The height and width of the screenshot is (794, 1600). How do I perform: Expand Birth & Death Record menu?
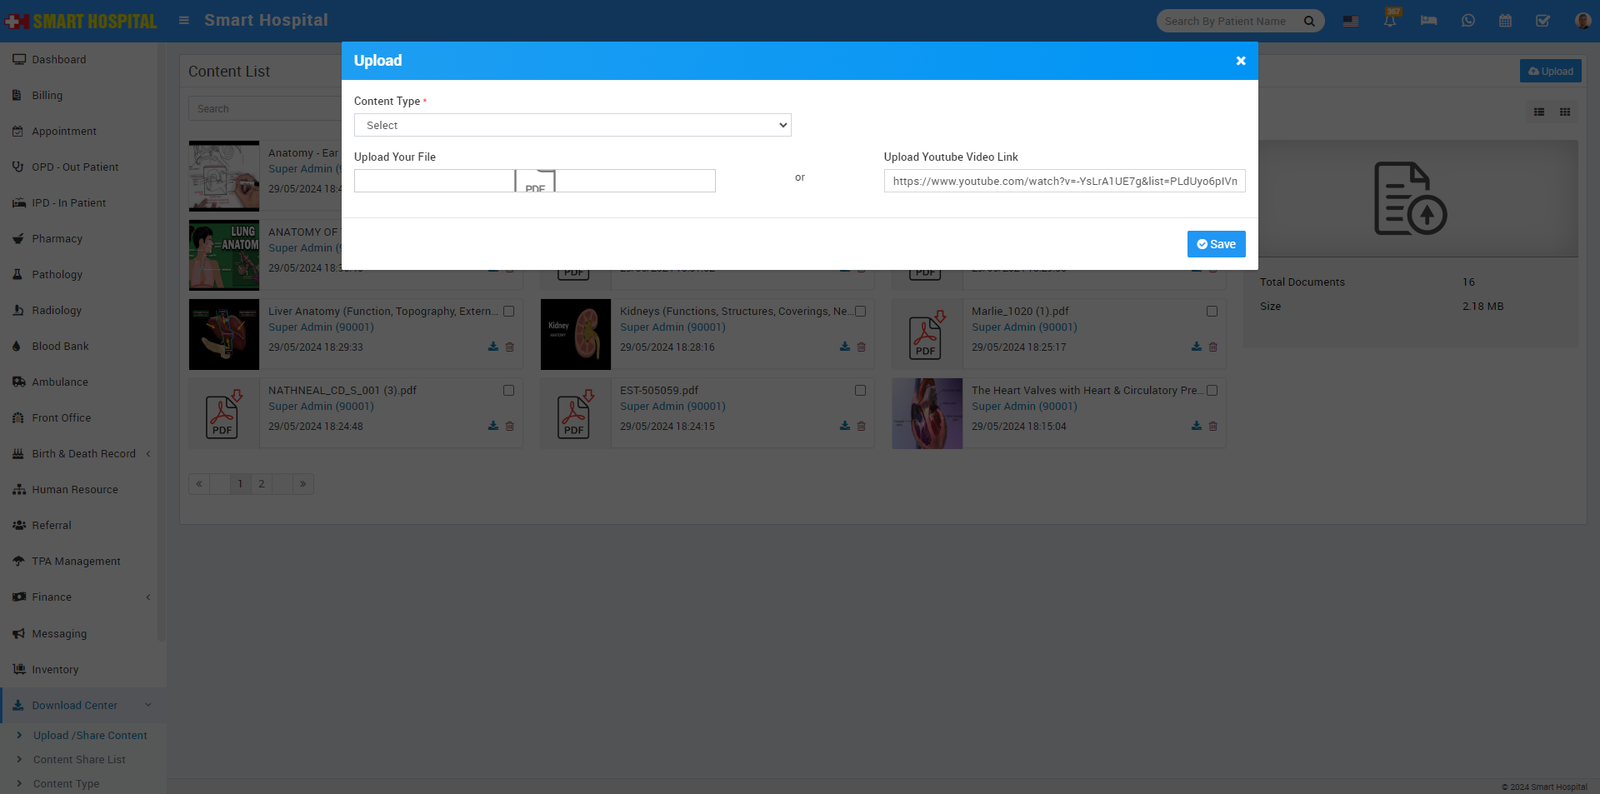coord(83,454)
